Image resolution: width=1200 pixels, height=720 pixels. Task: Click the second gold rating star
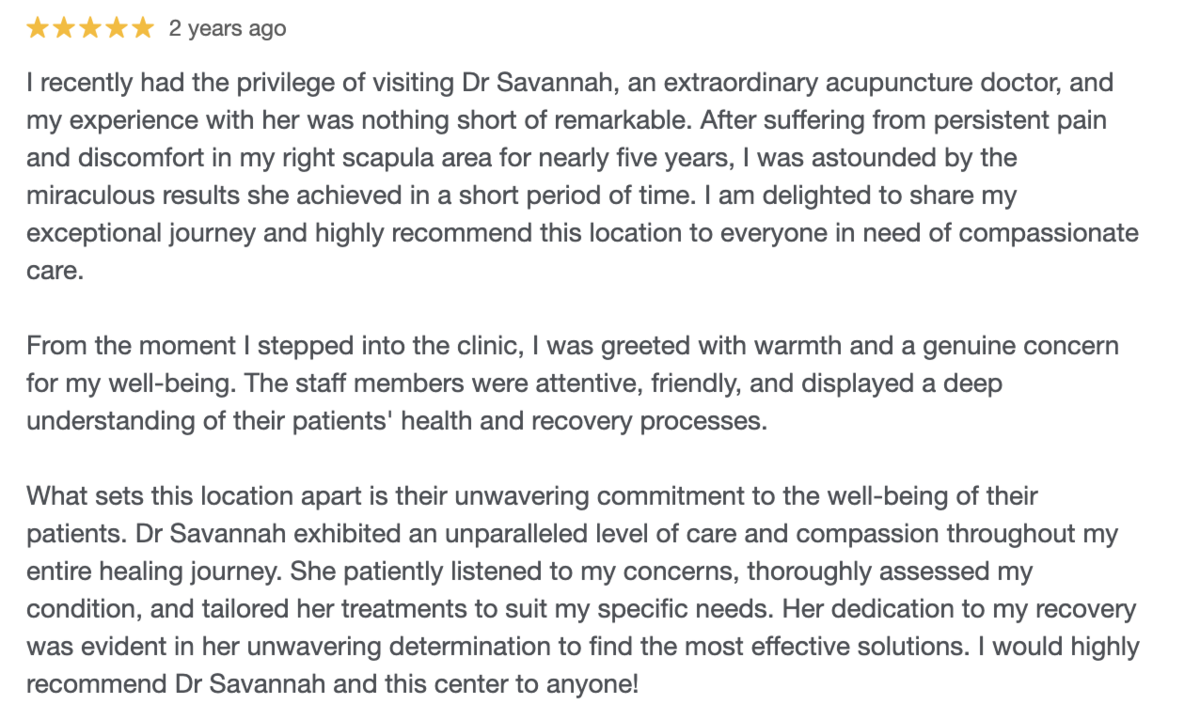click(65, 28)
